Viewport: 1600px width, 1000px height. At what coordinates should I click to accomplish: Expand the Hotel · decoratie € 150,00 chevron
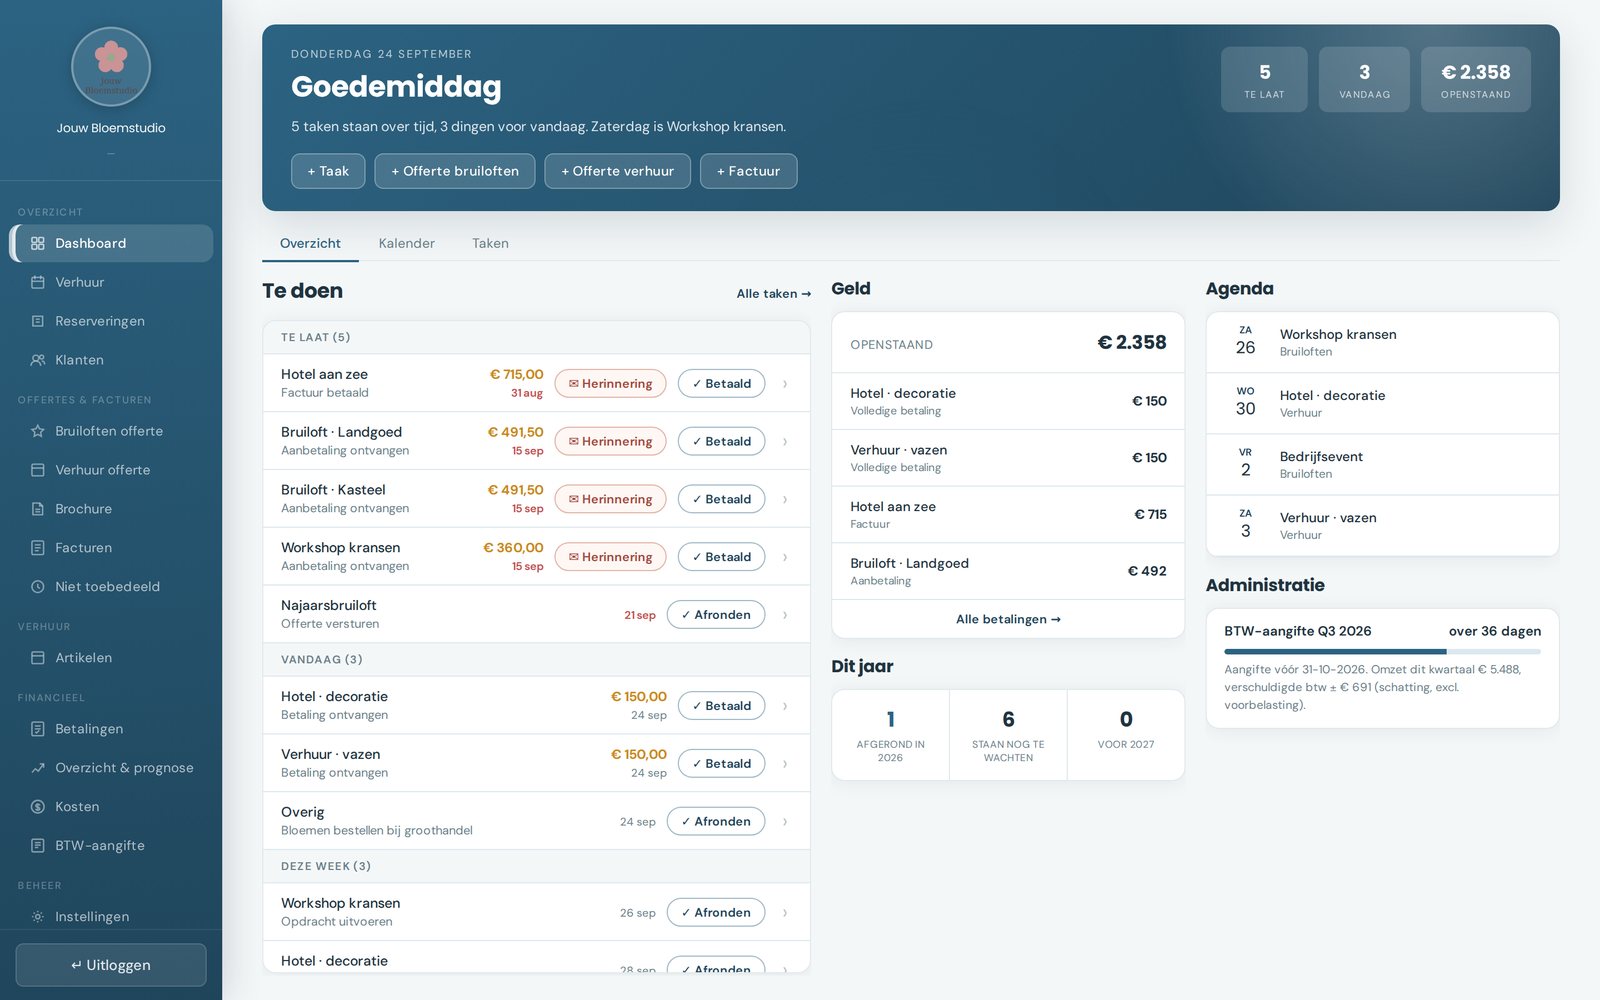click(x=785, y=706)
